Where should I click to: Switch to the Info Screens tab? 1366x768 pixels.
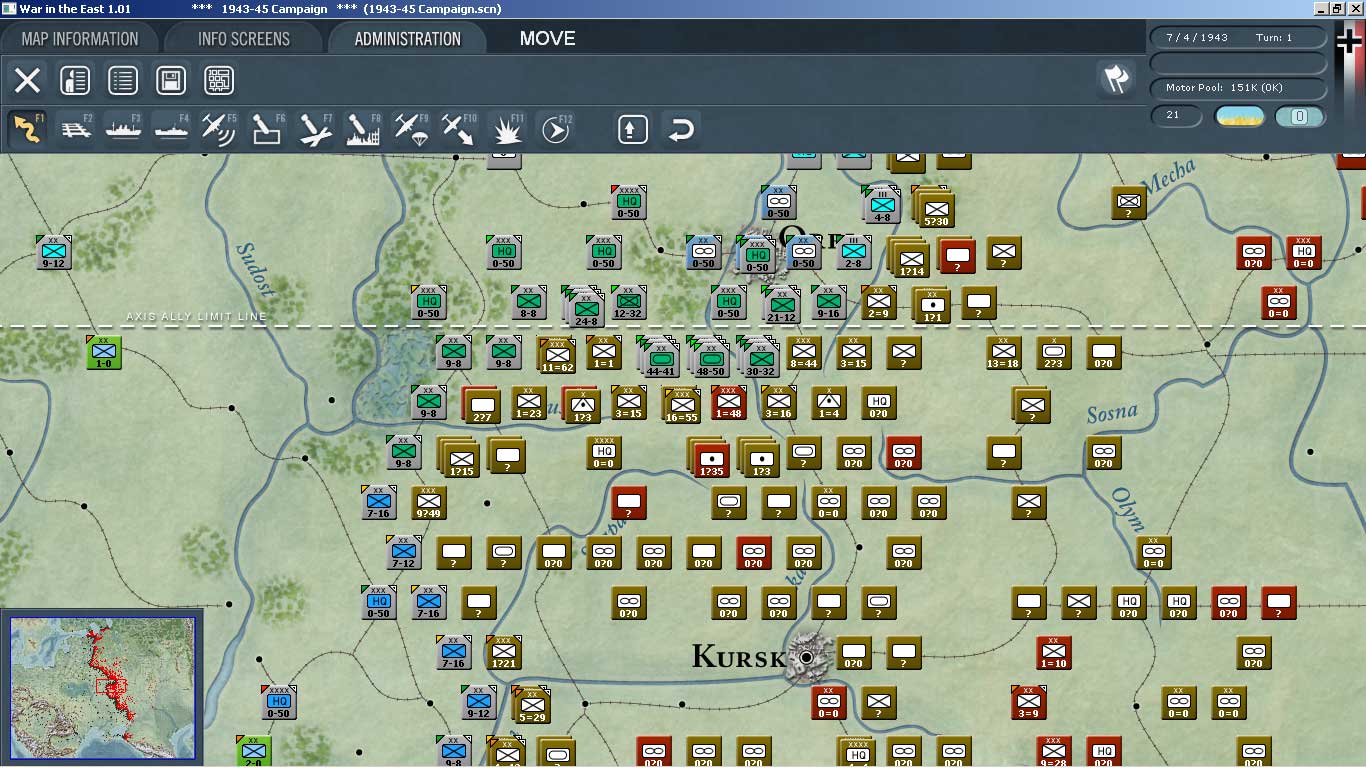pyautogui.click(x=244, y=39)
